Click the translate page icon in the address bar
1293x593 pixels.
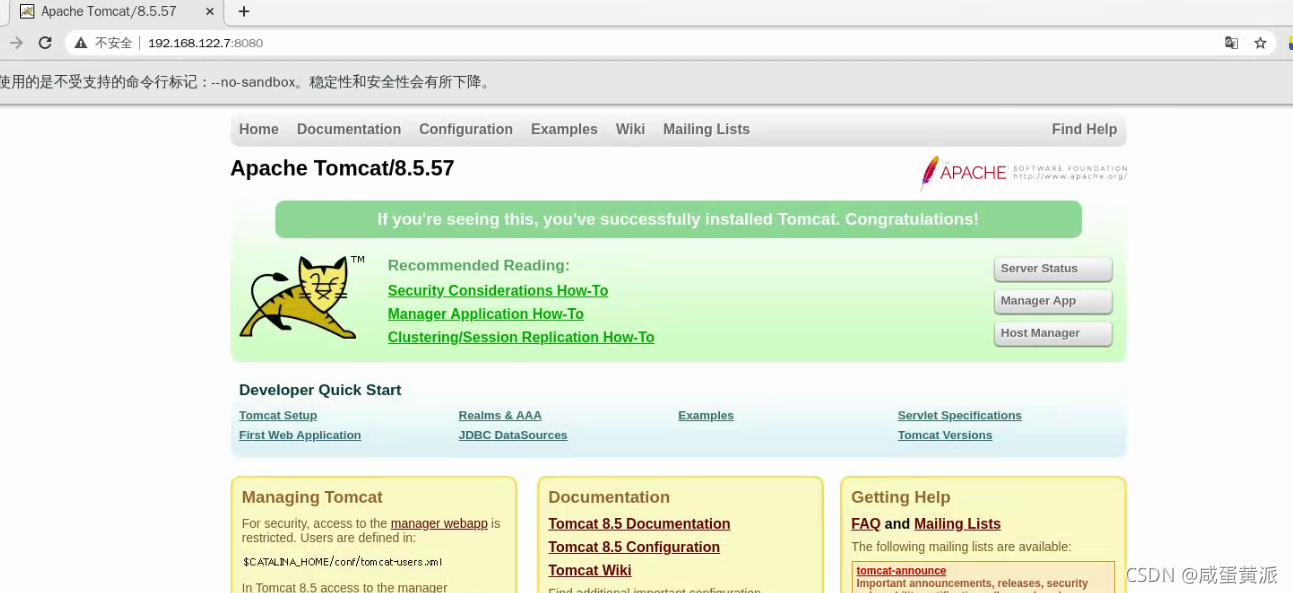(x=1231, y=43)
